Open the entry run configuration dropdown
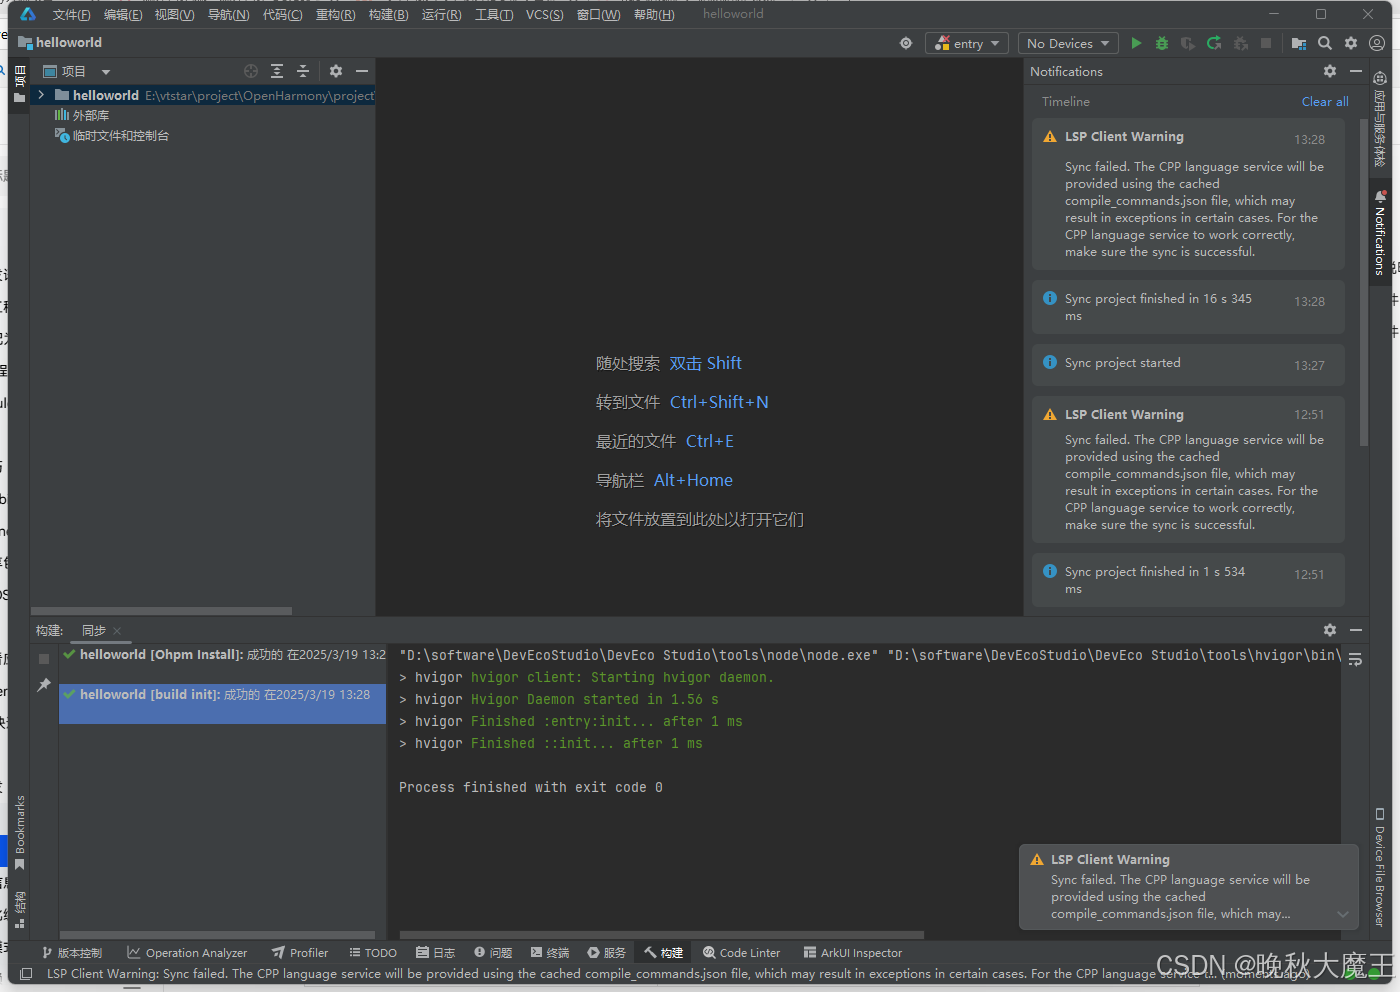This screenshot has width=1400, height=992. click(966, 43)
